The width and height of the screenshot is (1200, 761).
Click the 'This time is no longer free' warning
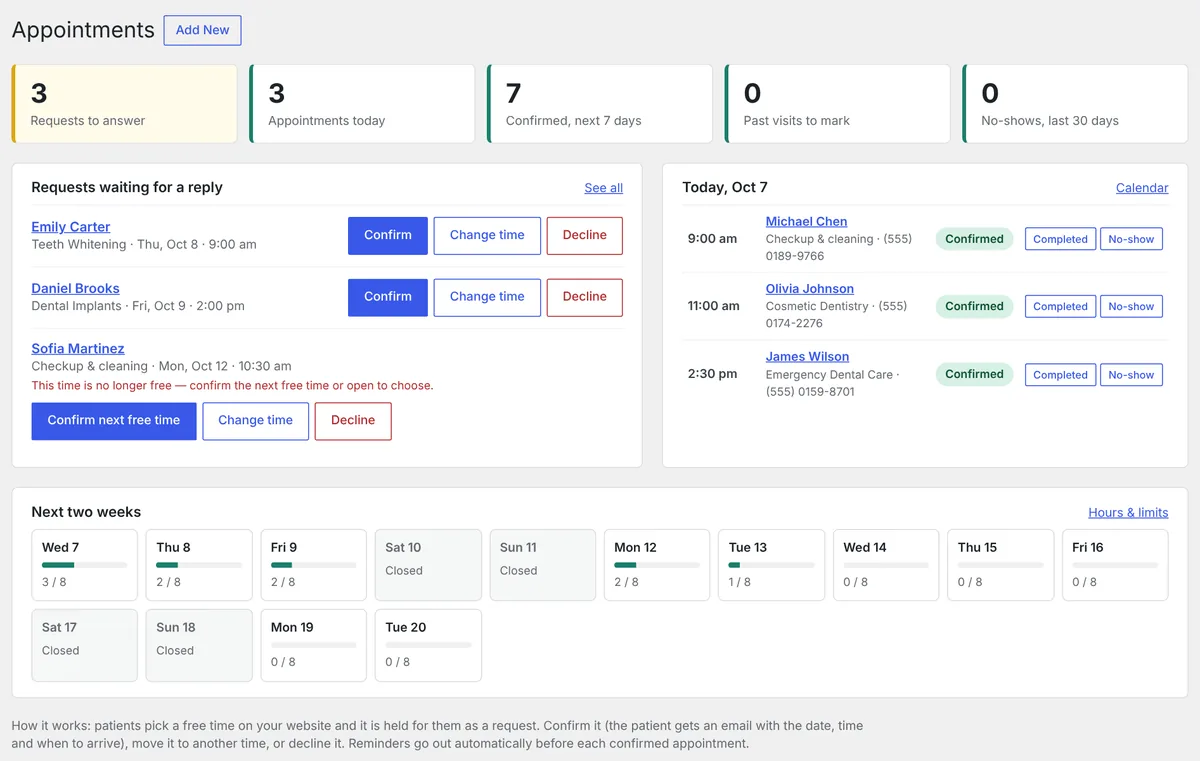[232, 385]
